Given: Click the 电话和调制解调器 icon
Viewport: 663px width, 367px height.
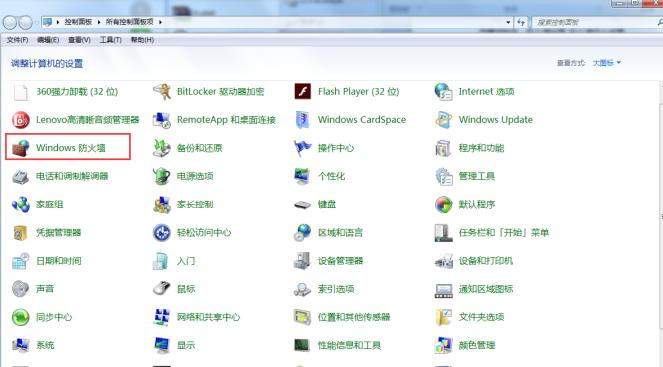Looking at the screenshot, I should pyautogui.click(x=20, y=176).
